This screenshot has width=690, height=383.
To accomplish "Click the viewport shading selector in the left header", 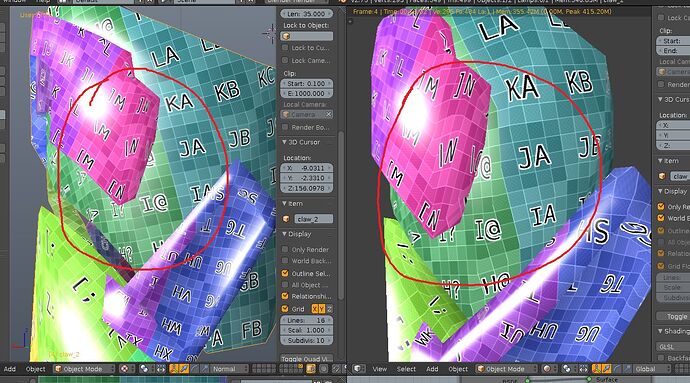I will [127, 369].
